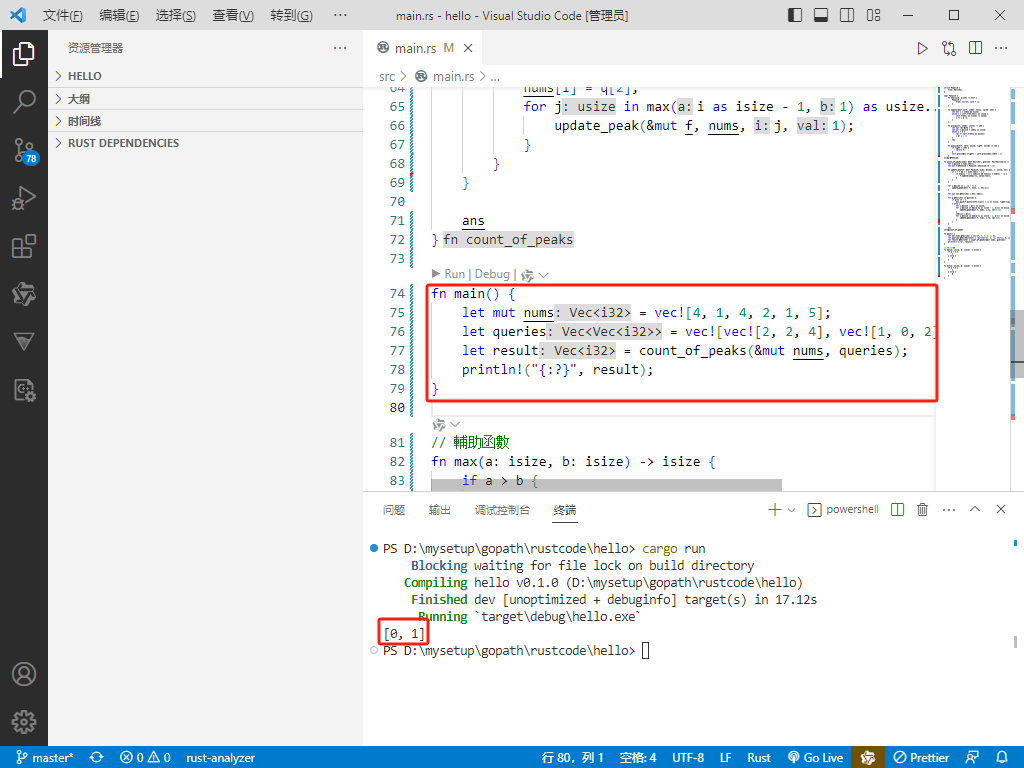The width and height of the screenshot is (1024, 768).
Task: Toggle primary side bar layout button
Action: tap(795, 15)
